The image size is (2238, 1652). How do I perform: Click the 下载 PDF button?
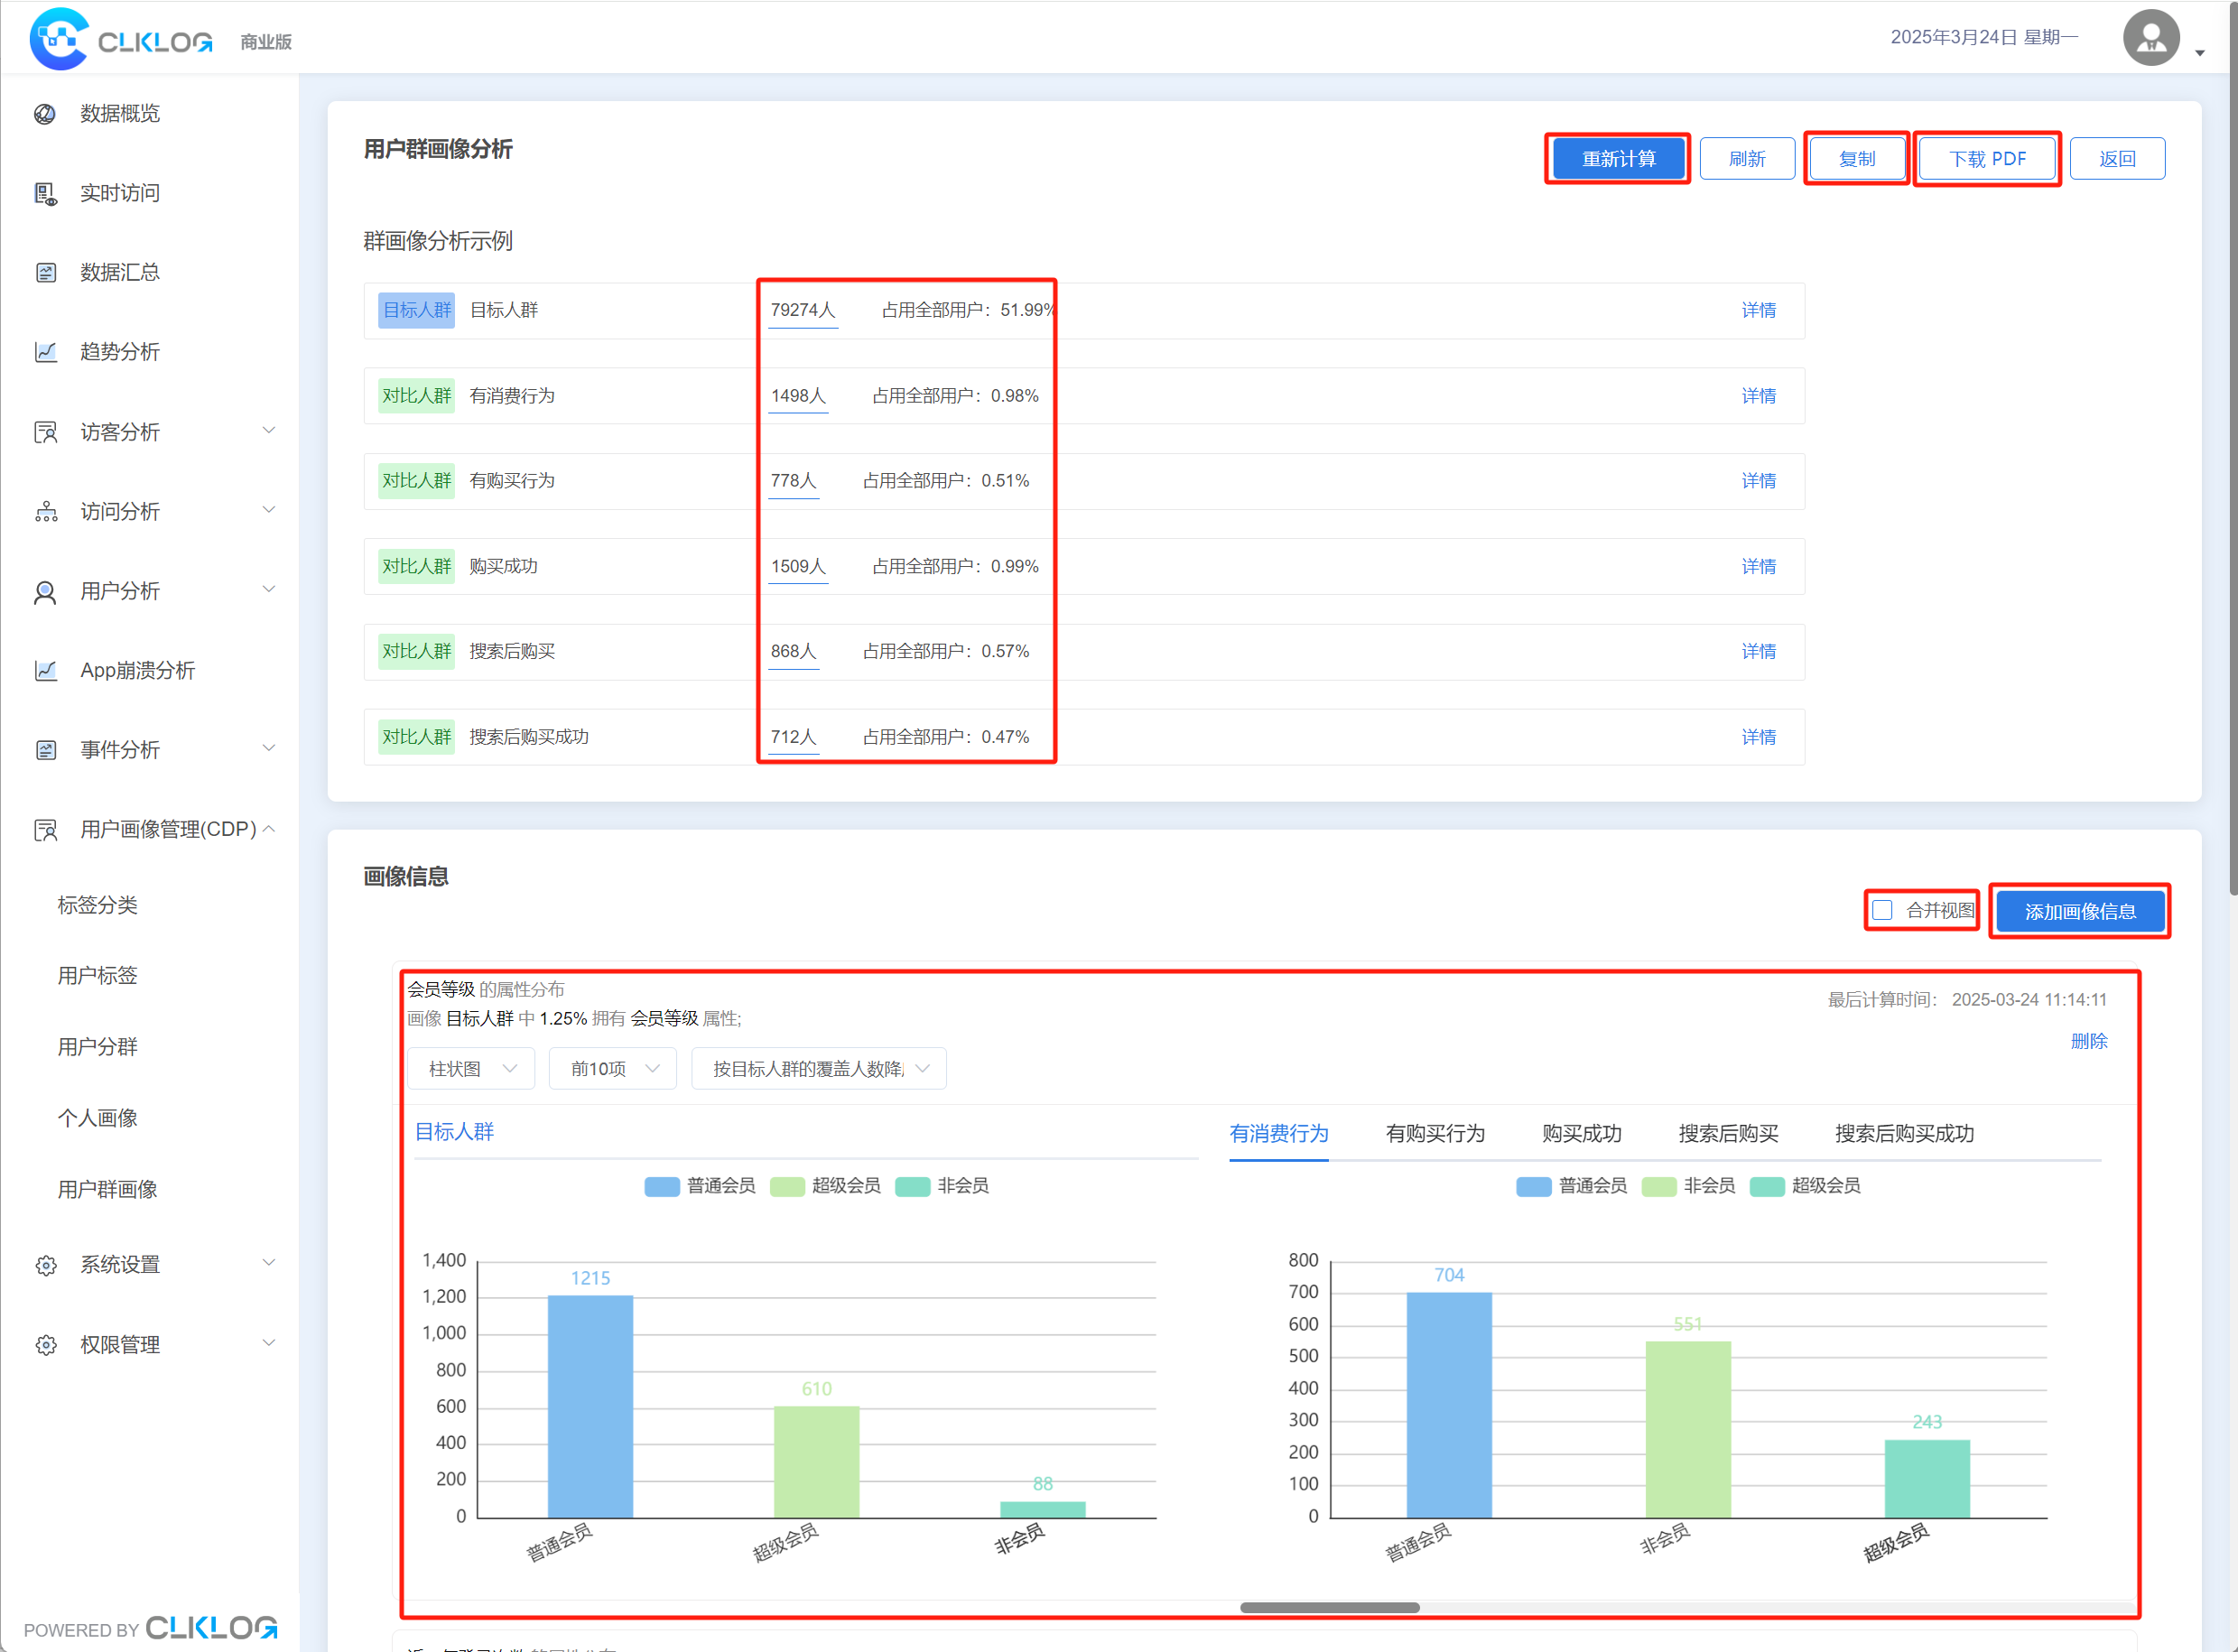1986,159
